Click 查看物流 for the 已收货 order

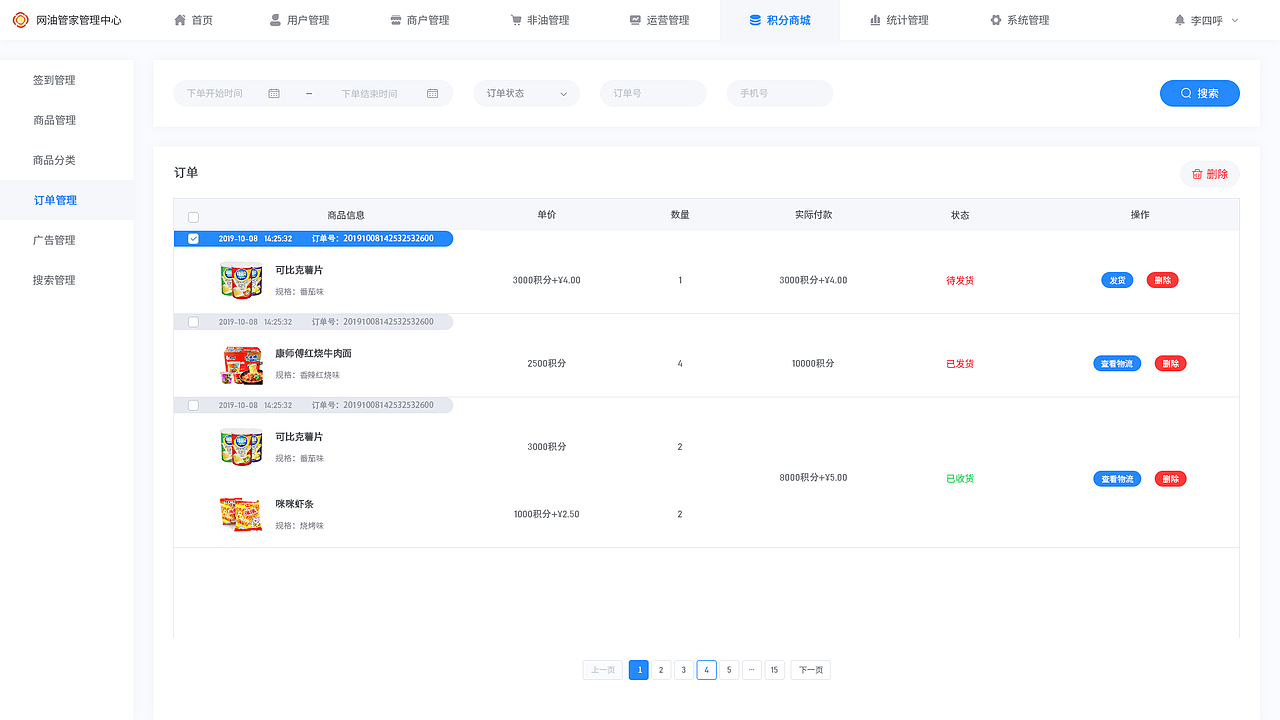pos(1117,479)
